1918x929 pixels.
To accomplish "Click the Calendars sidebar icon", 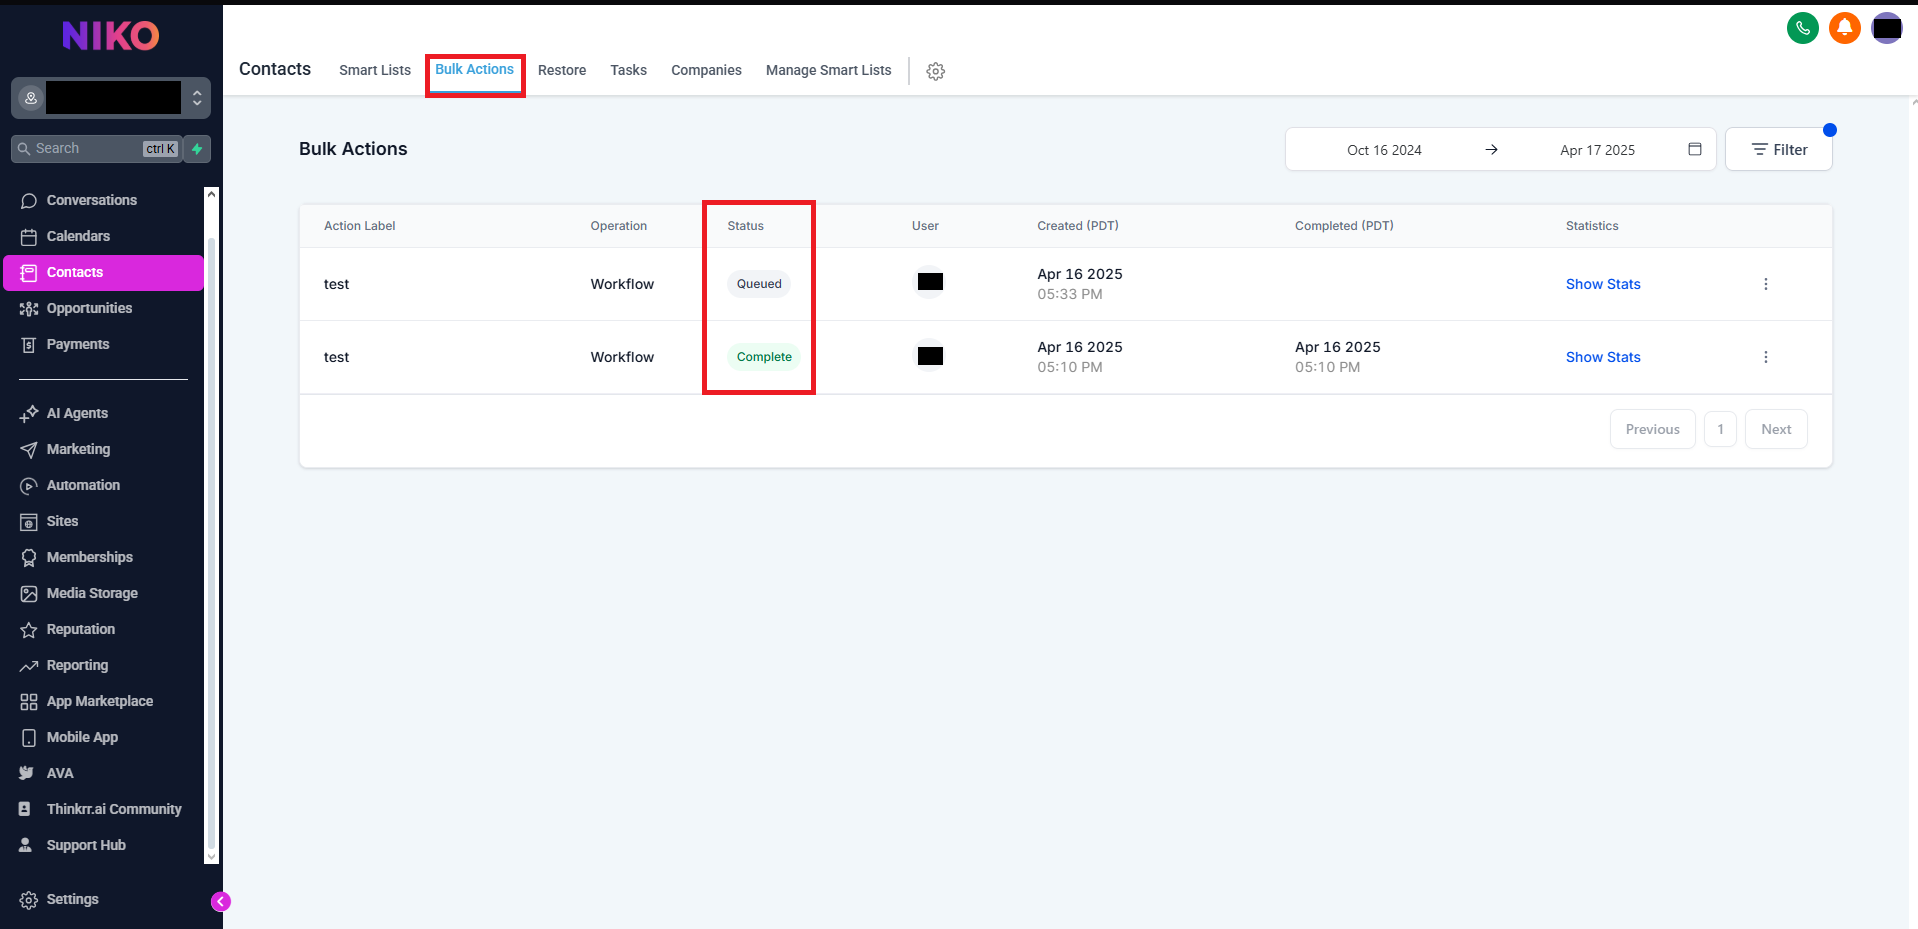I will (29, 237).
